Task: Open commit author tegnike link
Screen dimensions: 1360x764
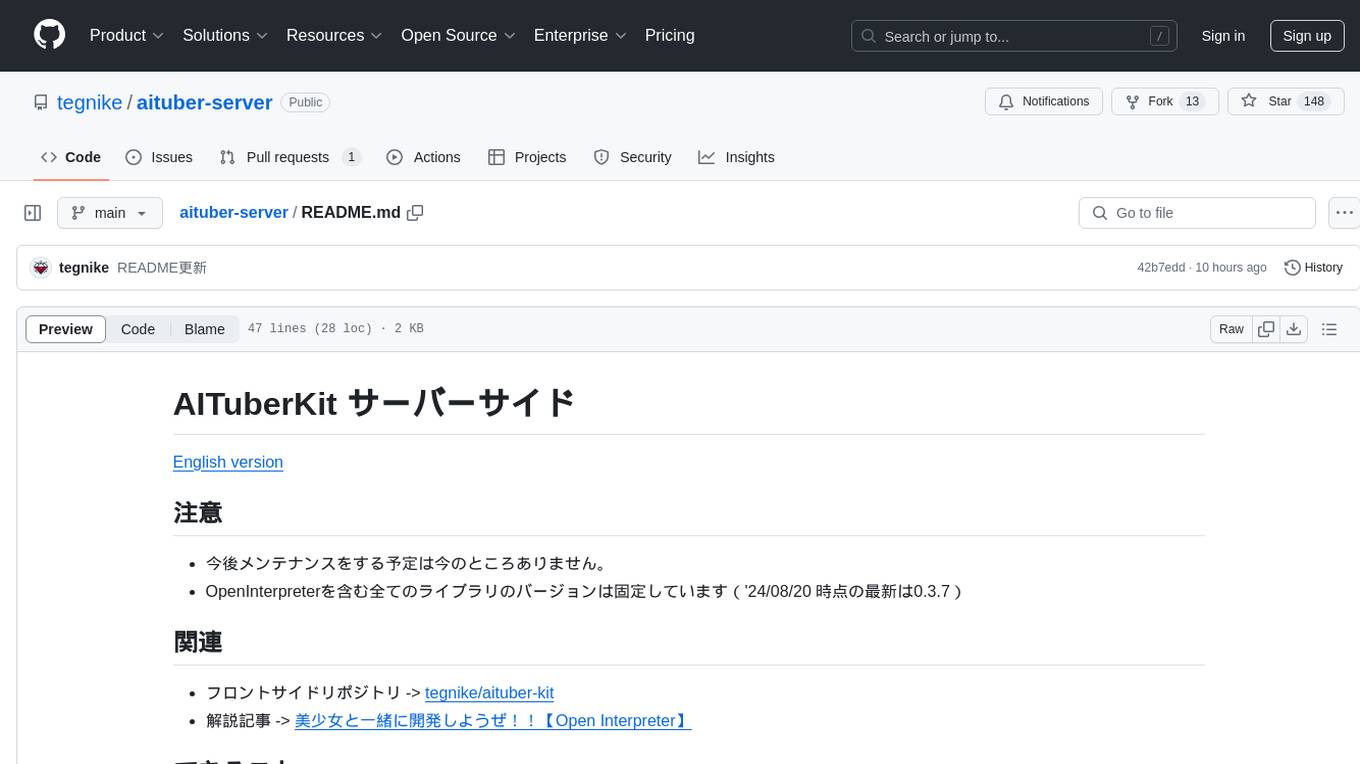Action: click(x=84, y=267)
